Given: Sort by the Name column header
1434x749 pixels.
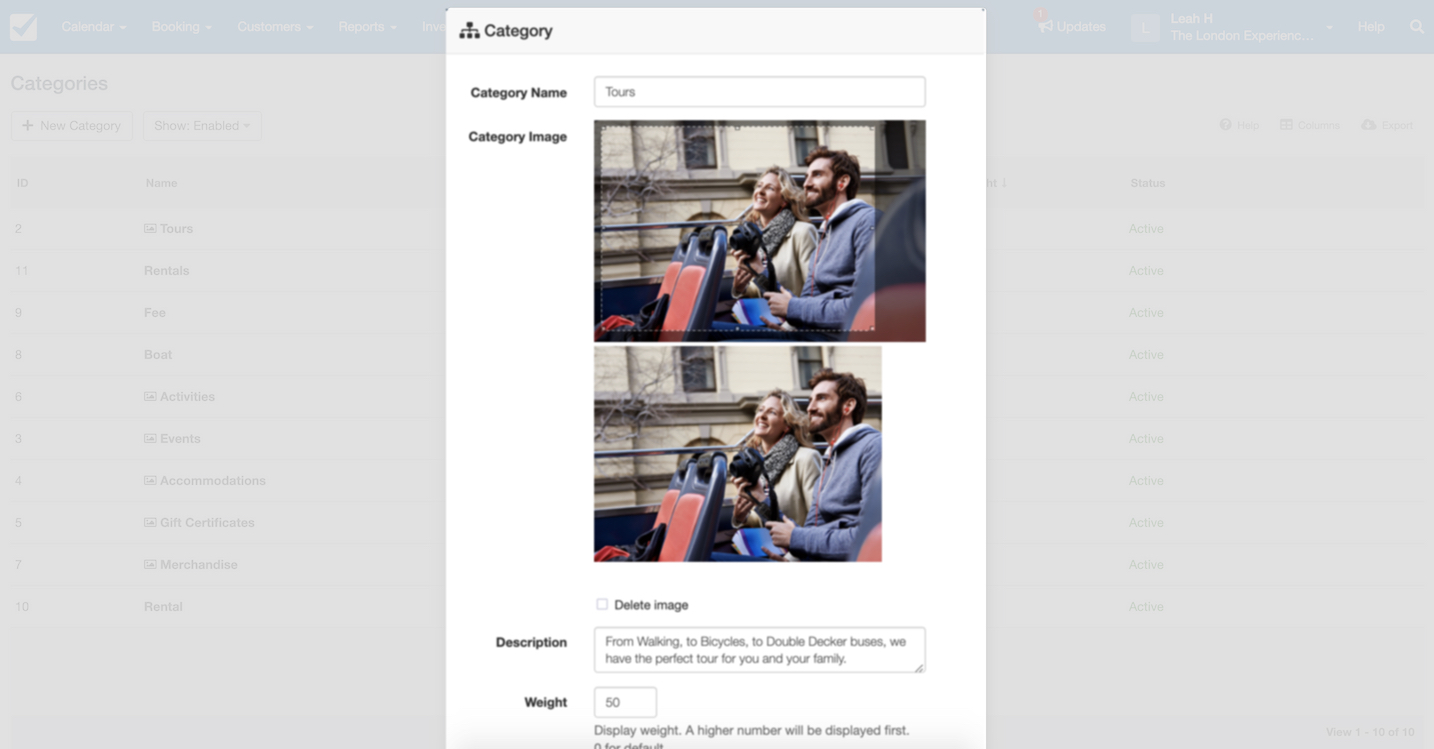Looking at the screenshot, I should tap(161, 183).
